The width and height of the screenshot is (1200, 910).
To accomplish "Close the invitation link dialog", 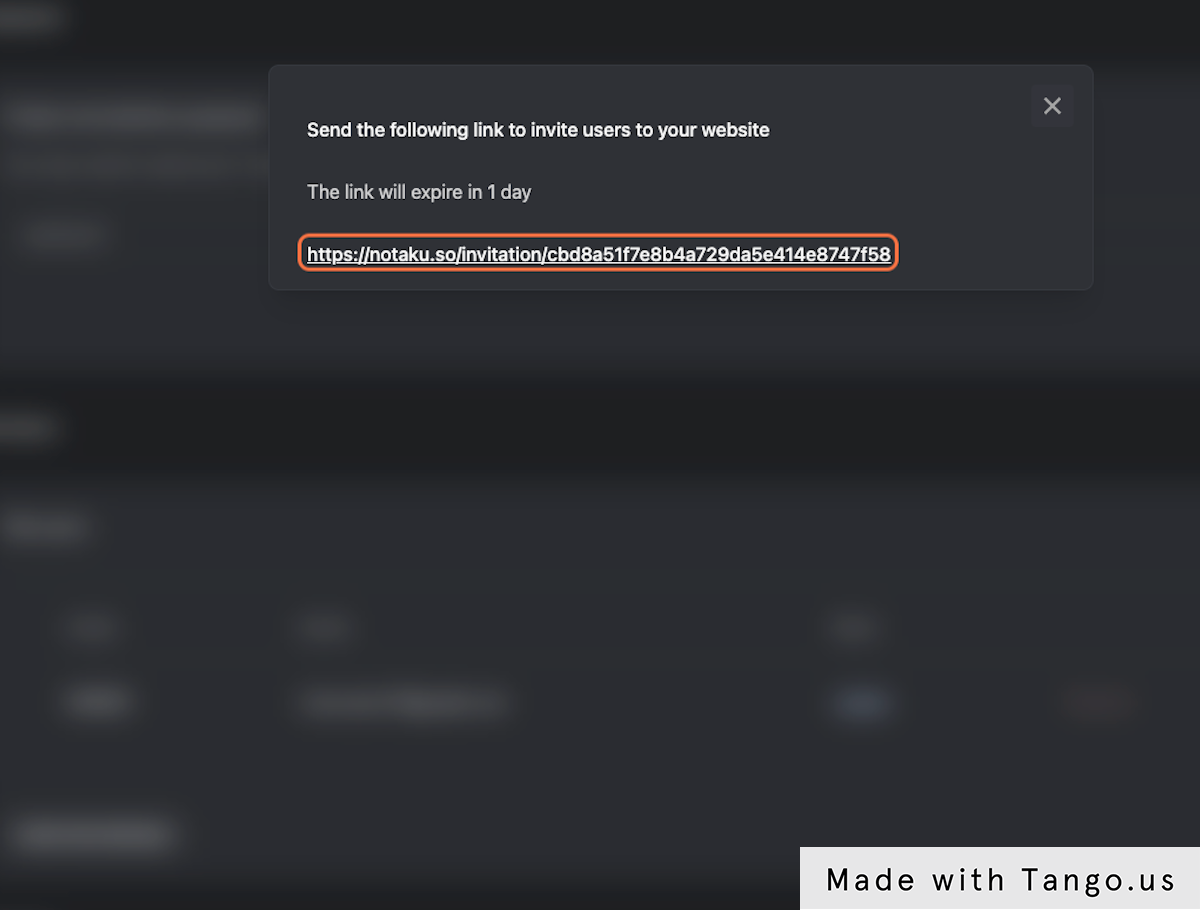I will [x=1052, y=106].
